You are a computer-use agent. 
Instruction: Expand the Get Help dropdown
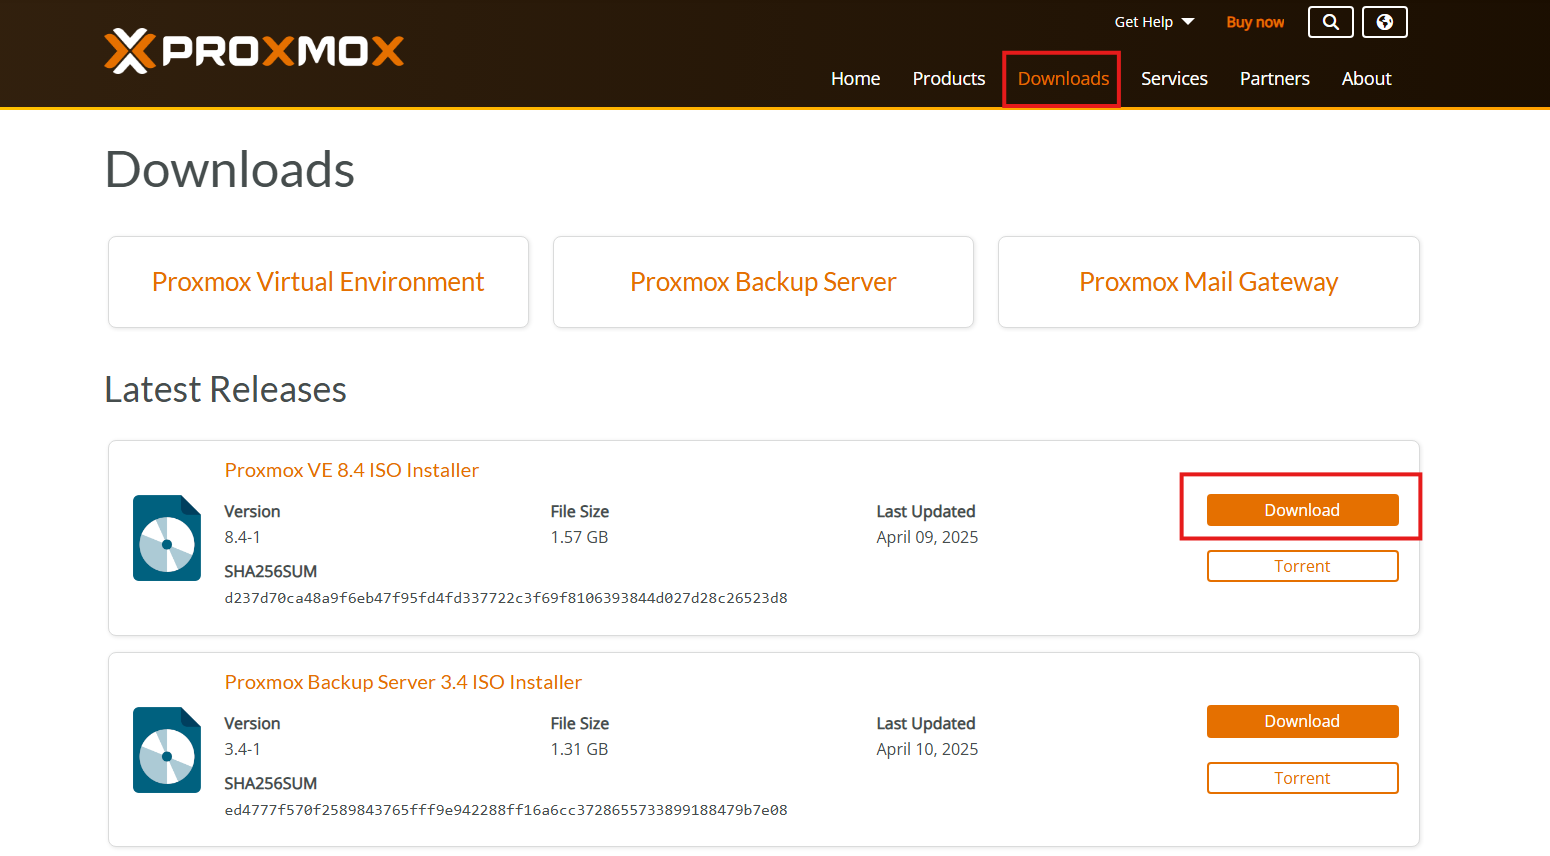click(1154, 22)
